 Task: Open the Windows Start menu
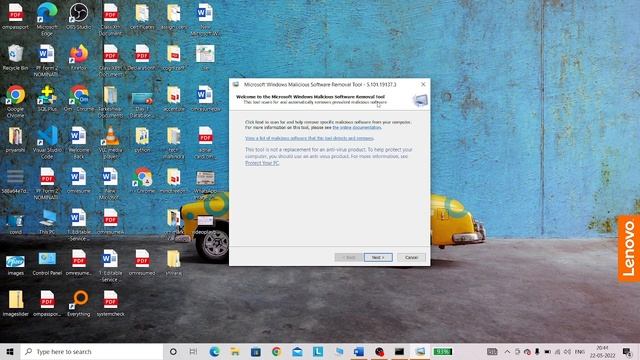click(x=10, y=351)
